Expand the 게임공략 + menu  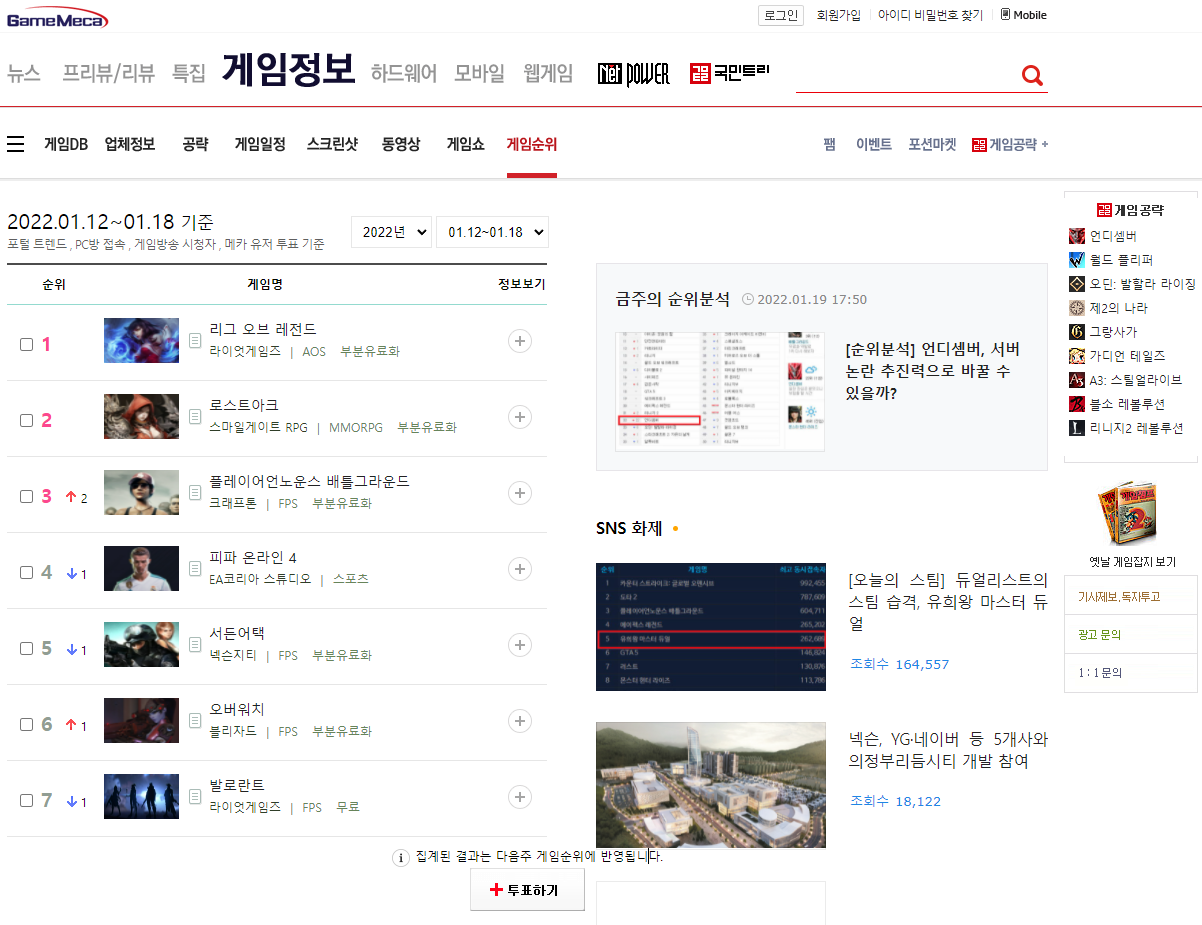(x=1010, y=145)
